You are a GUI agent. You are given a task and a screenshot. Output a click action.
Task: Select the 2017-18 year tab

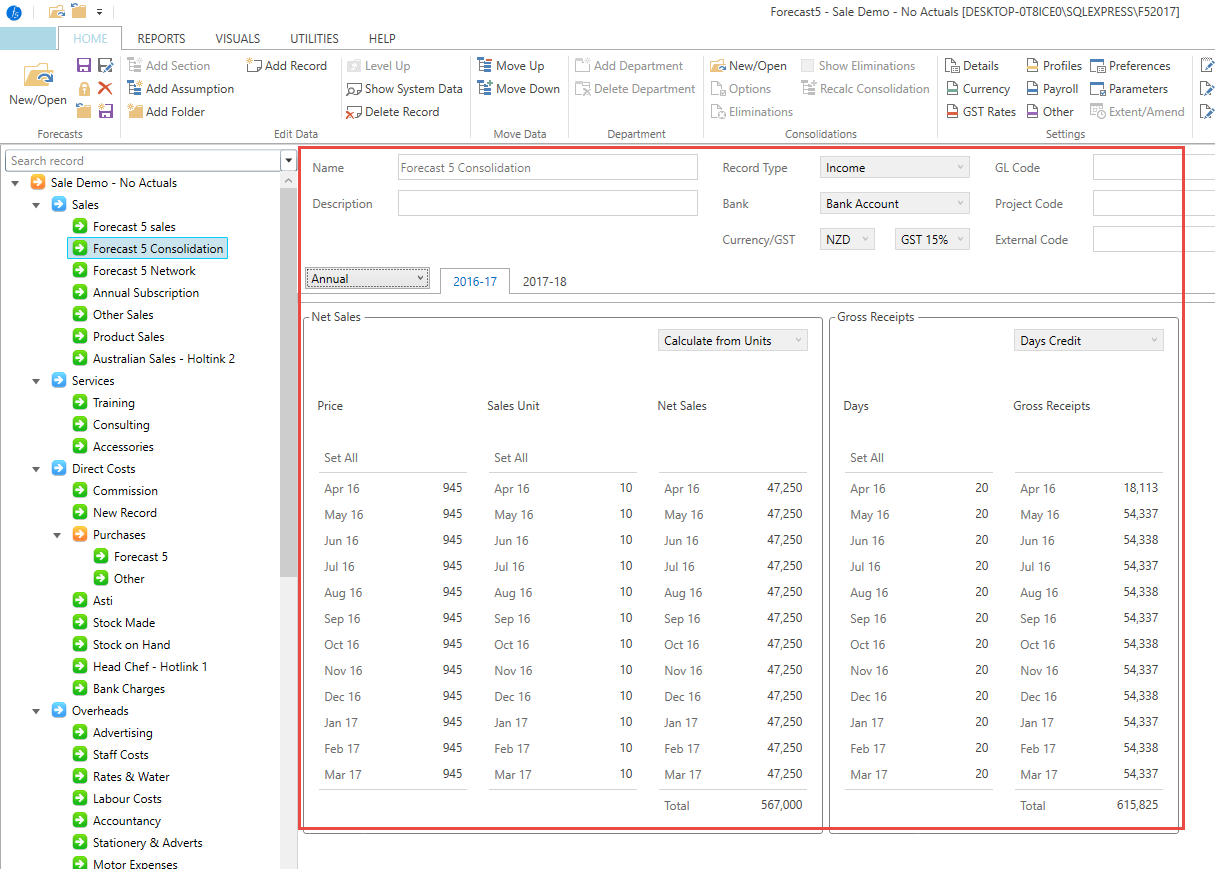pyautogui.click(x=544, y=281)
